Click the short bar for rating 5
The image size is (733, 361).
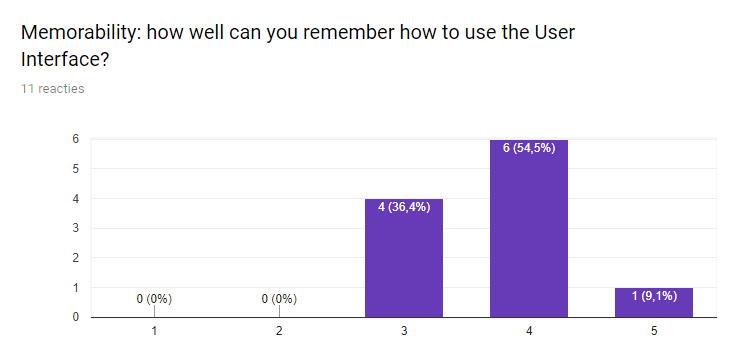pyautogui.click(x=654, y=303)
